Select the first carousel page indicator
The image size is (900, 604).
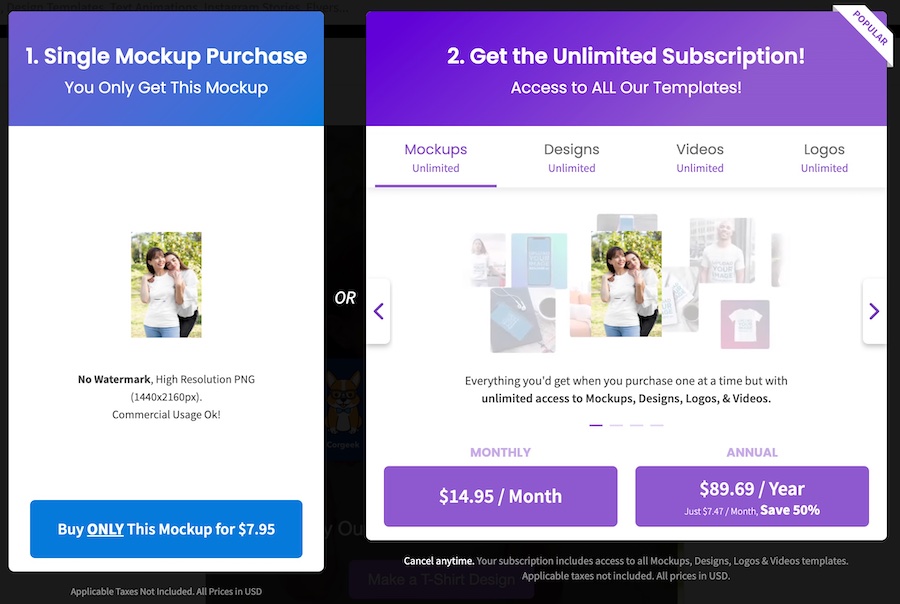pyautogui.click(x=596, y=425)
